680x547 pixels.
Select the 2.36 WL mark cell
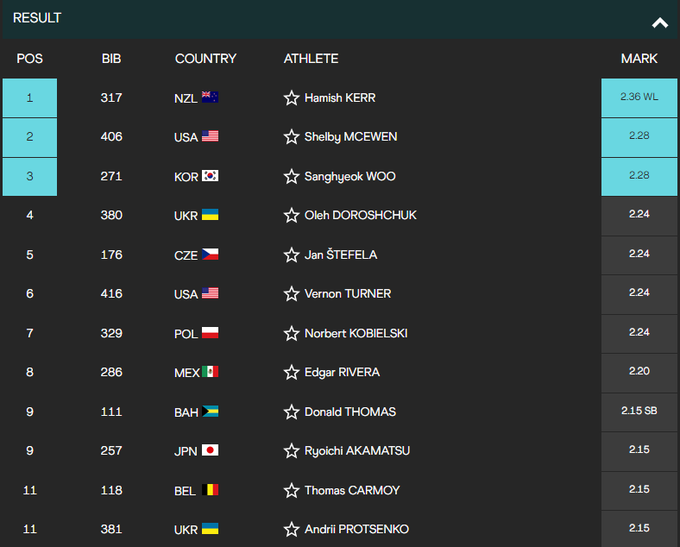639,98
